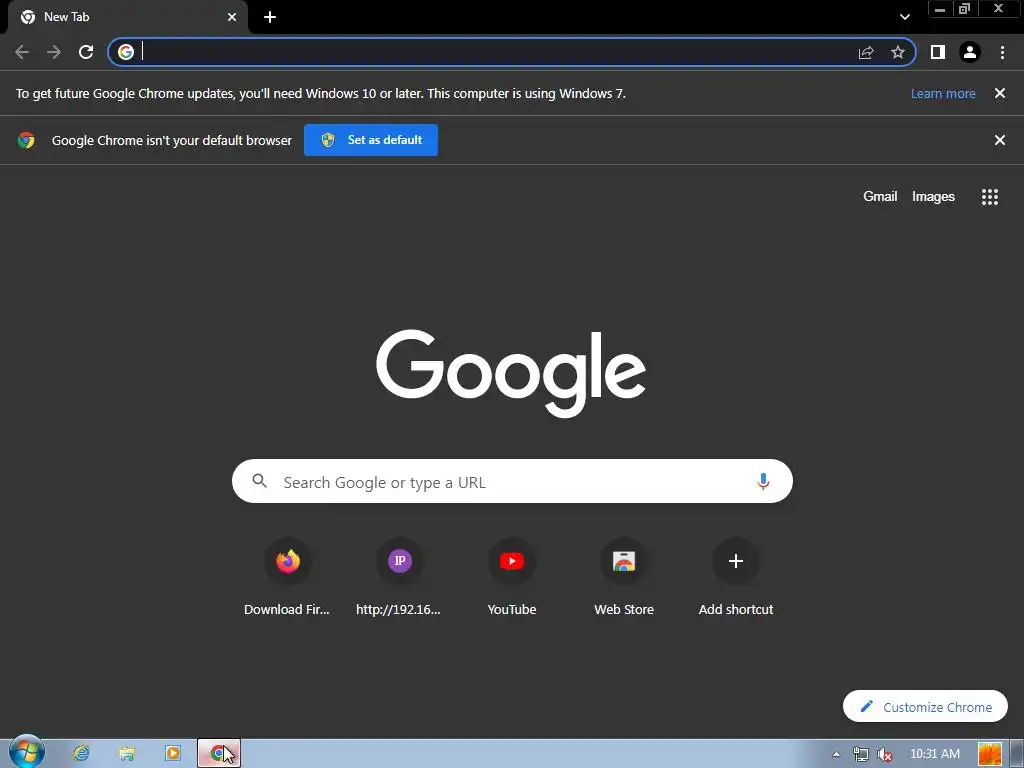This screenshot has width=1024, height=768.
Task: Close the New Tab tab
Action: [x=232, y=17]
